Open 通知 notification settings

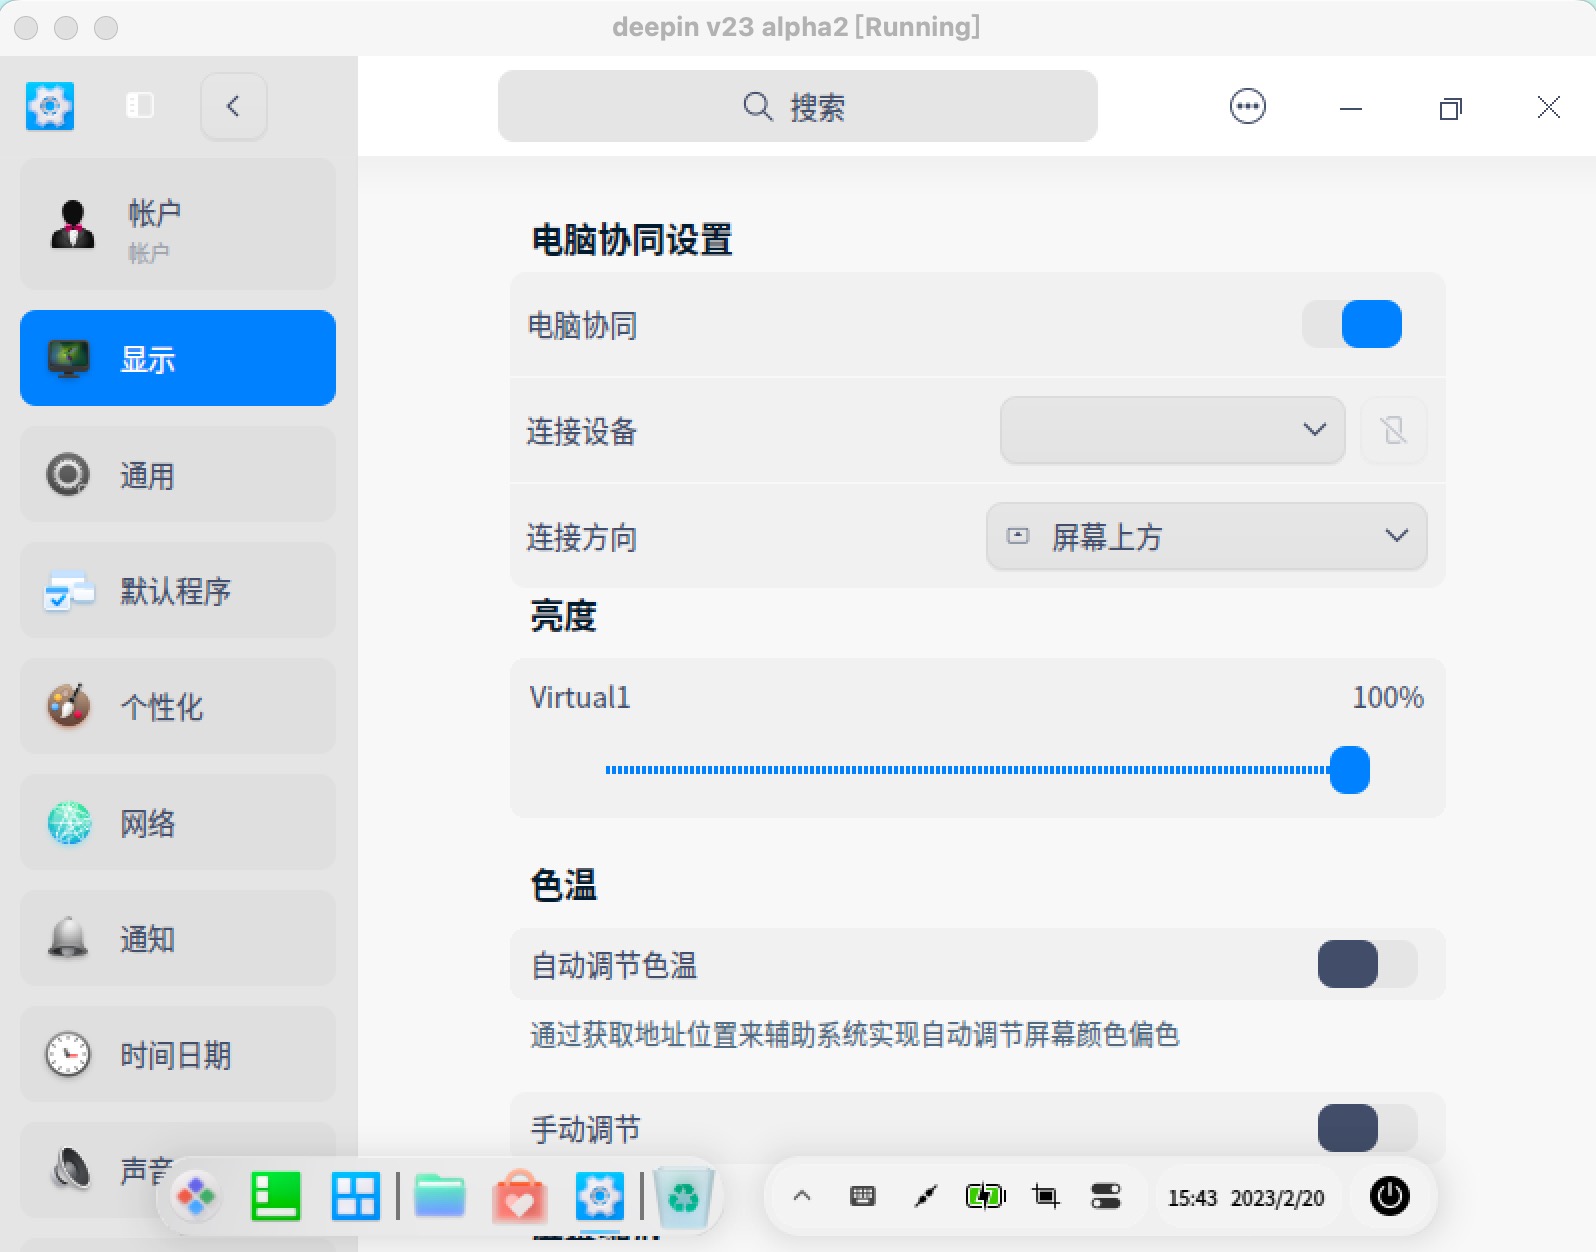click(178, 938)
